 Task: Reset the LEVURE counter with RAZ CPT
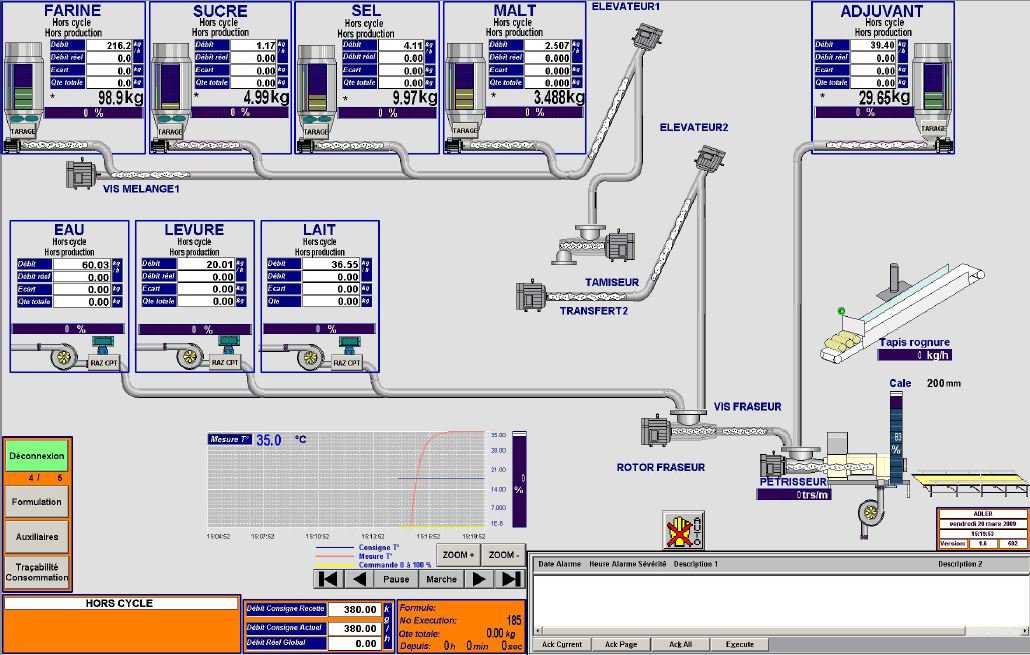tap(225, 363)
